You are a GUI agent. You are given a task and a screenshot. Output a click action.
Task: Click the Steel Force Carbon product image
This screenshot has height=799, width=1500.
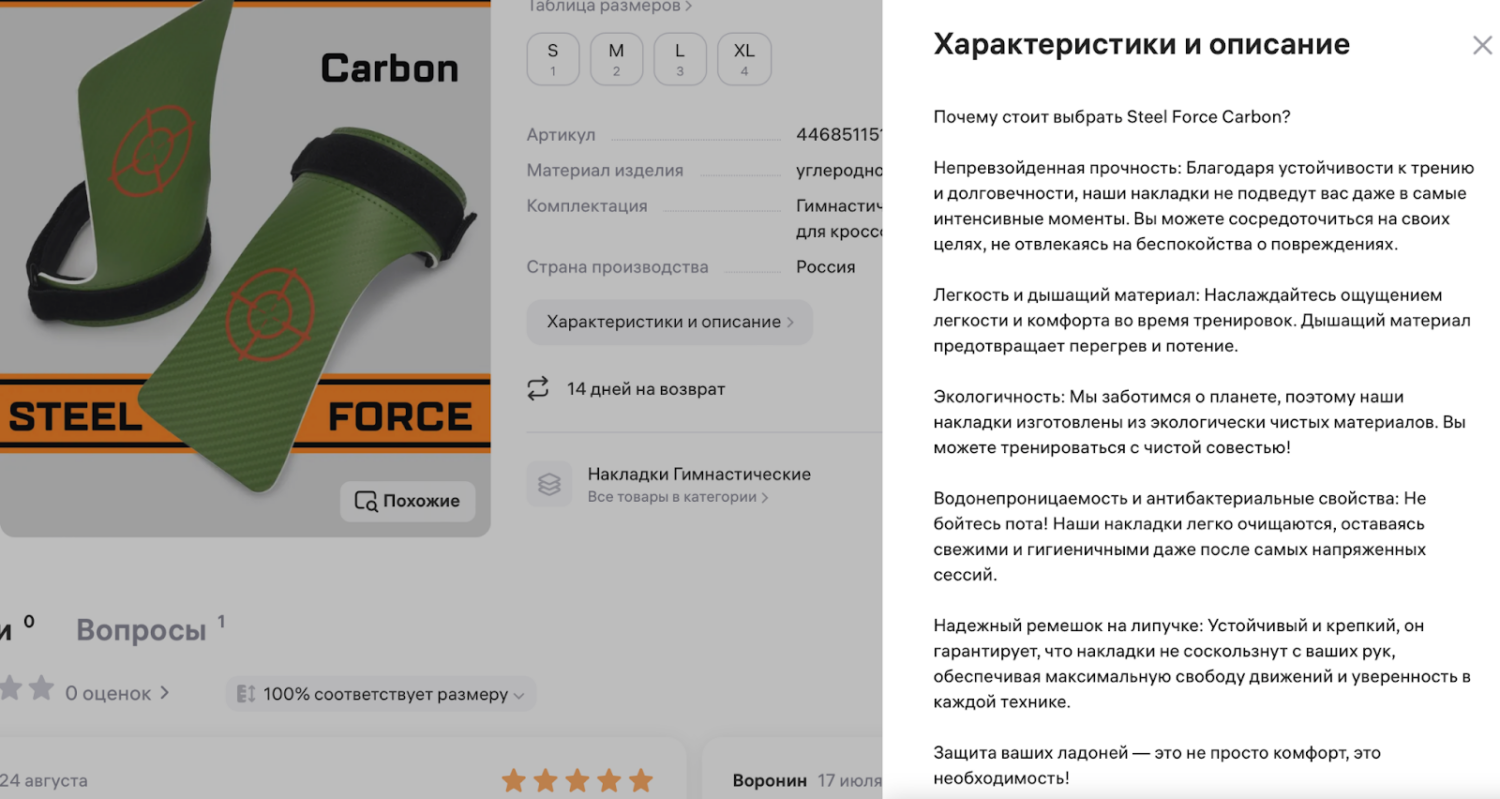pos(245,270)
